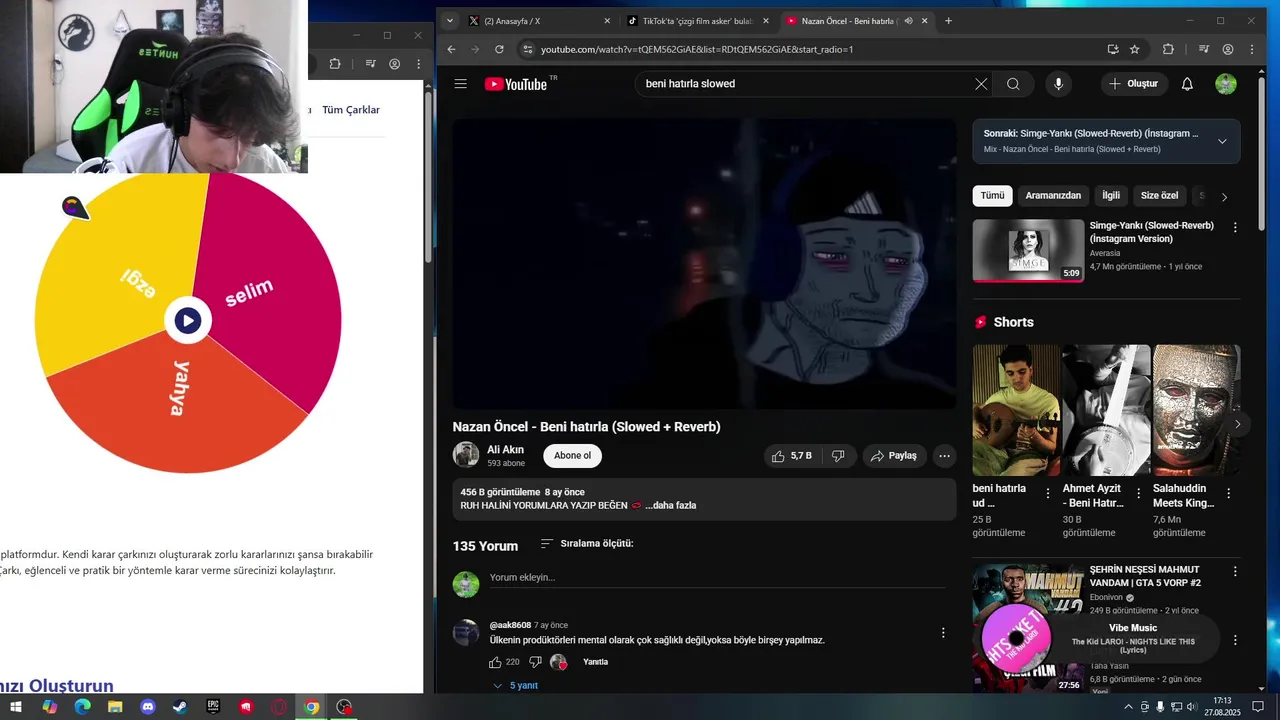Open the site information icon in address bar
This screenshot has height=720, width=1280.
(528, 49)
